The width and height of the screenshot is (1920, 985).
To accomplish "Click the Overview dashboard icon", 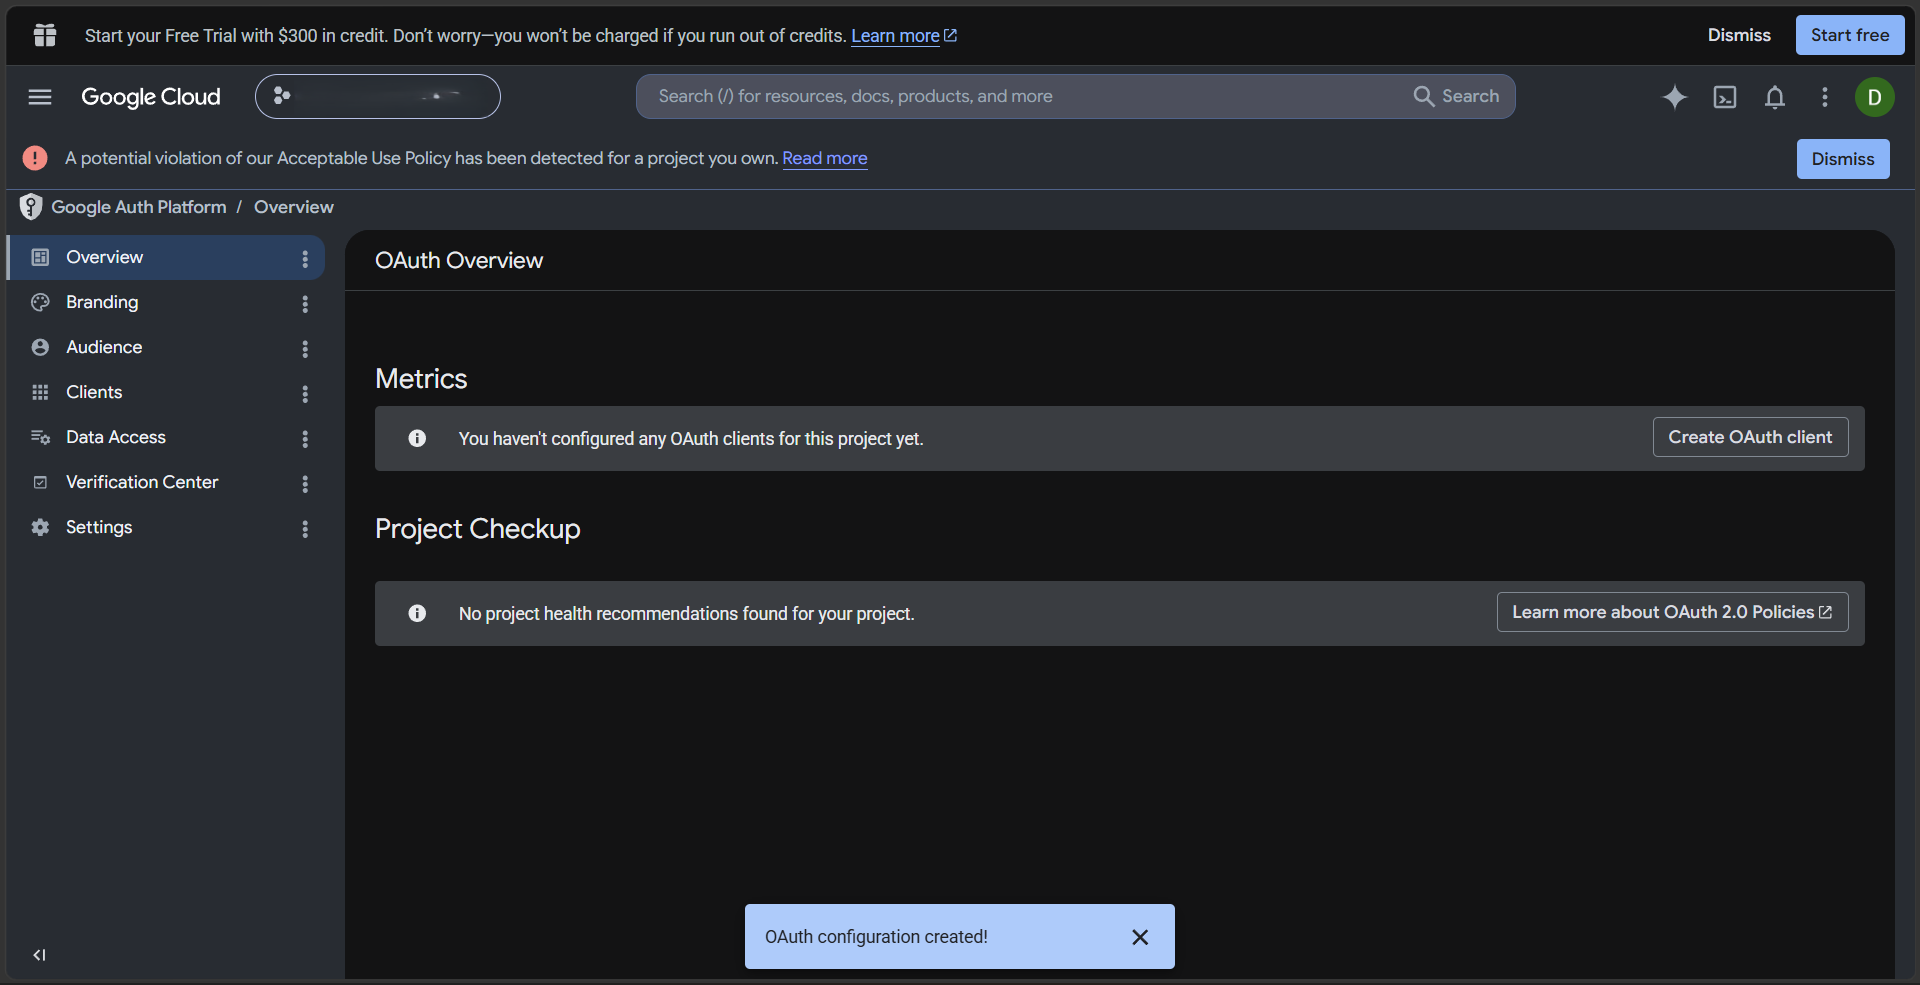I will point(40,257).
